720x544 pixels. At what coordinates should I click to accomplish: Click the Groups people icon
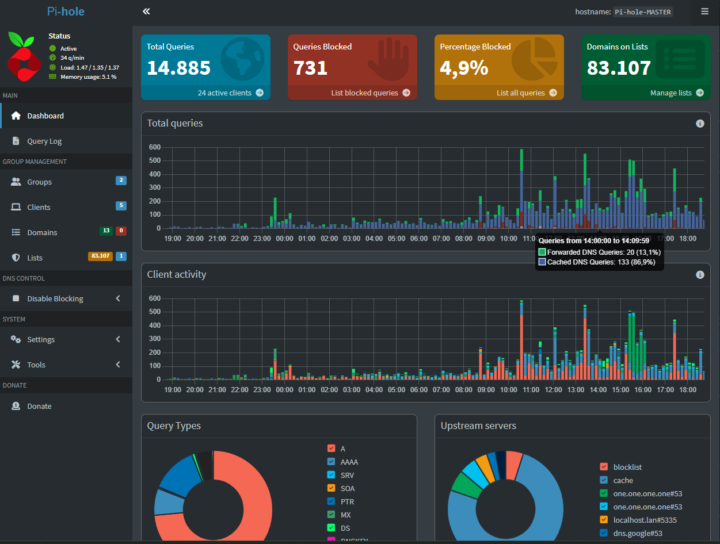pos(16,182)
